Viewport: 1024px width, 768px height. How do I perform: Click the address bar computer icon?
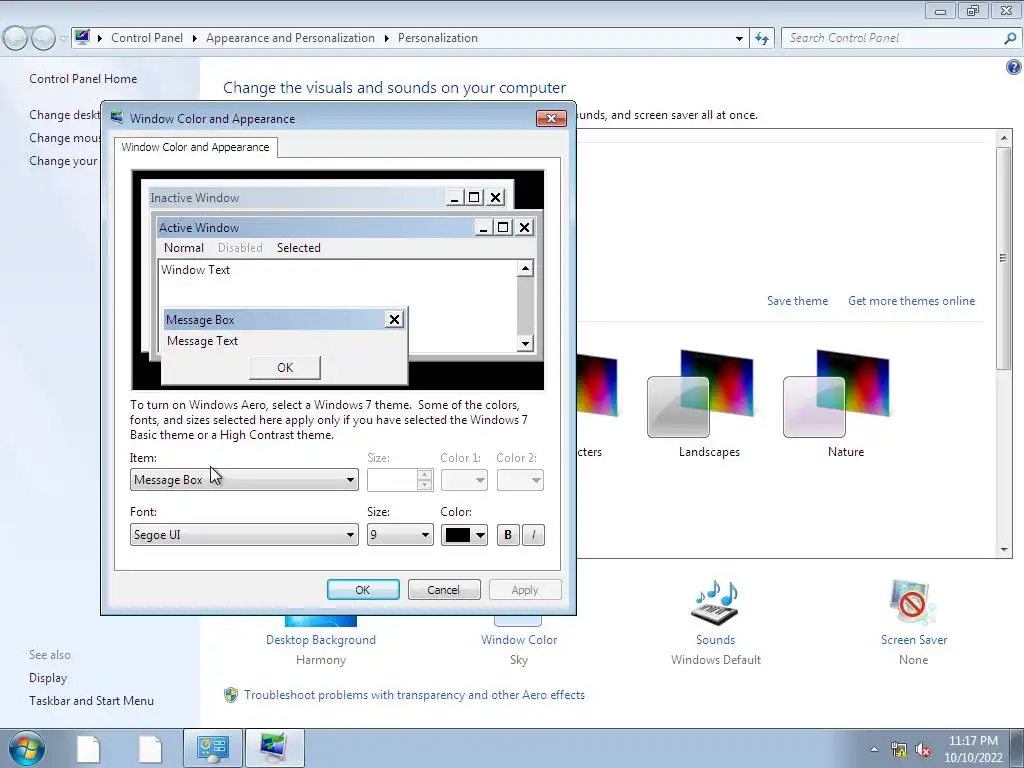point(82,37)
